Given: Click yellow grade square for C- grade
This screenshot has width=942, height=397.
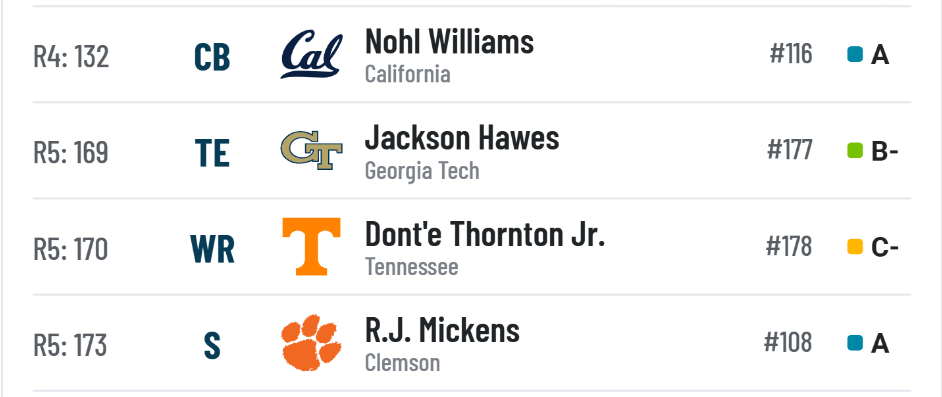Looking at the screenshot, I should (855, 247).
